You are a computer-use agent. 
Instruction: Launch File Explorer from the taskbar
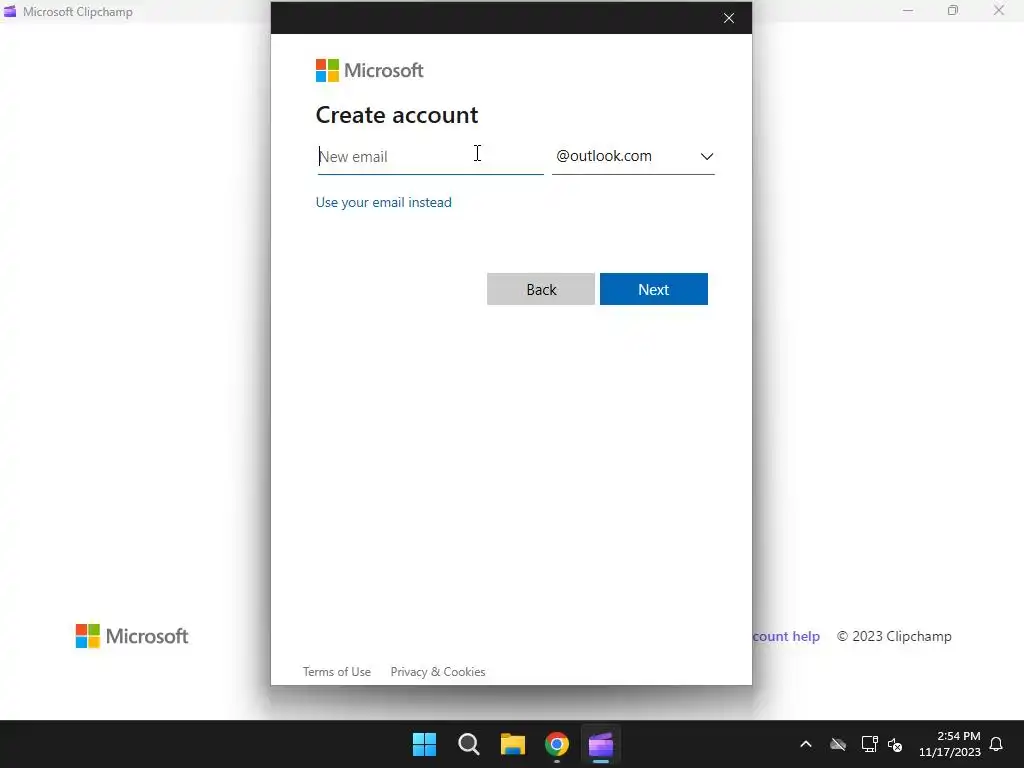513,744
